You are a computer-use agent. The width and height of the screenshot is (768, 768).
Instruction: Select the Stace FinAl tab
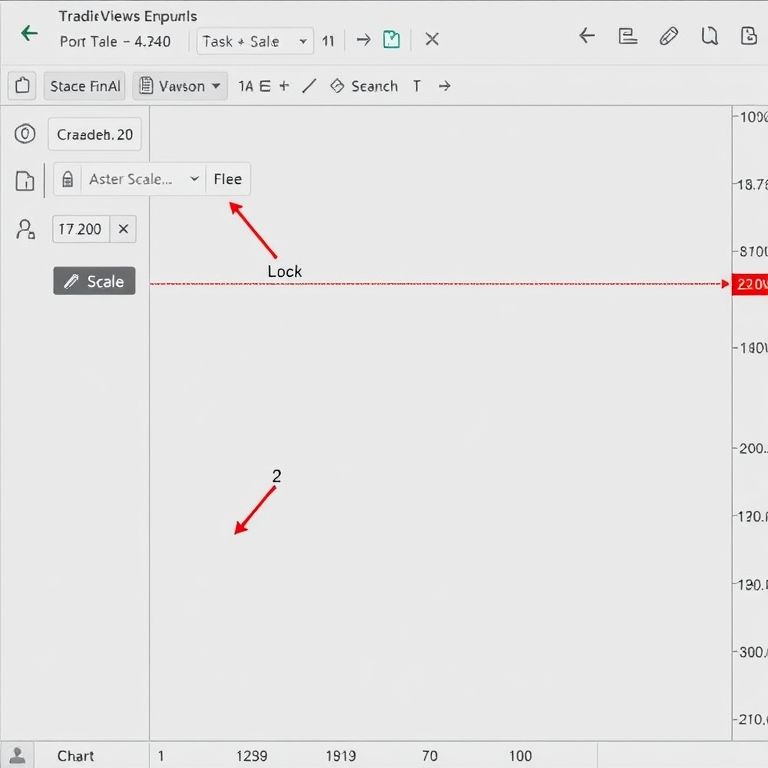click(x=85, y=86)
